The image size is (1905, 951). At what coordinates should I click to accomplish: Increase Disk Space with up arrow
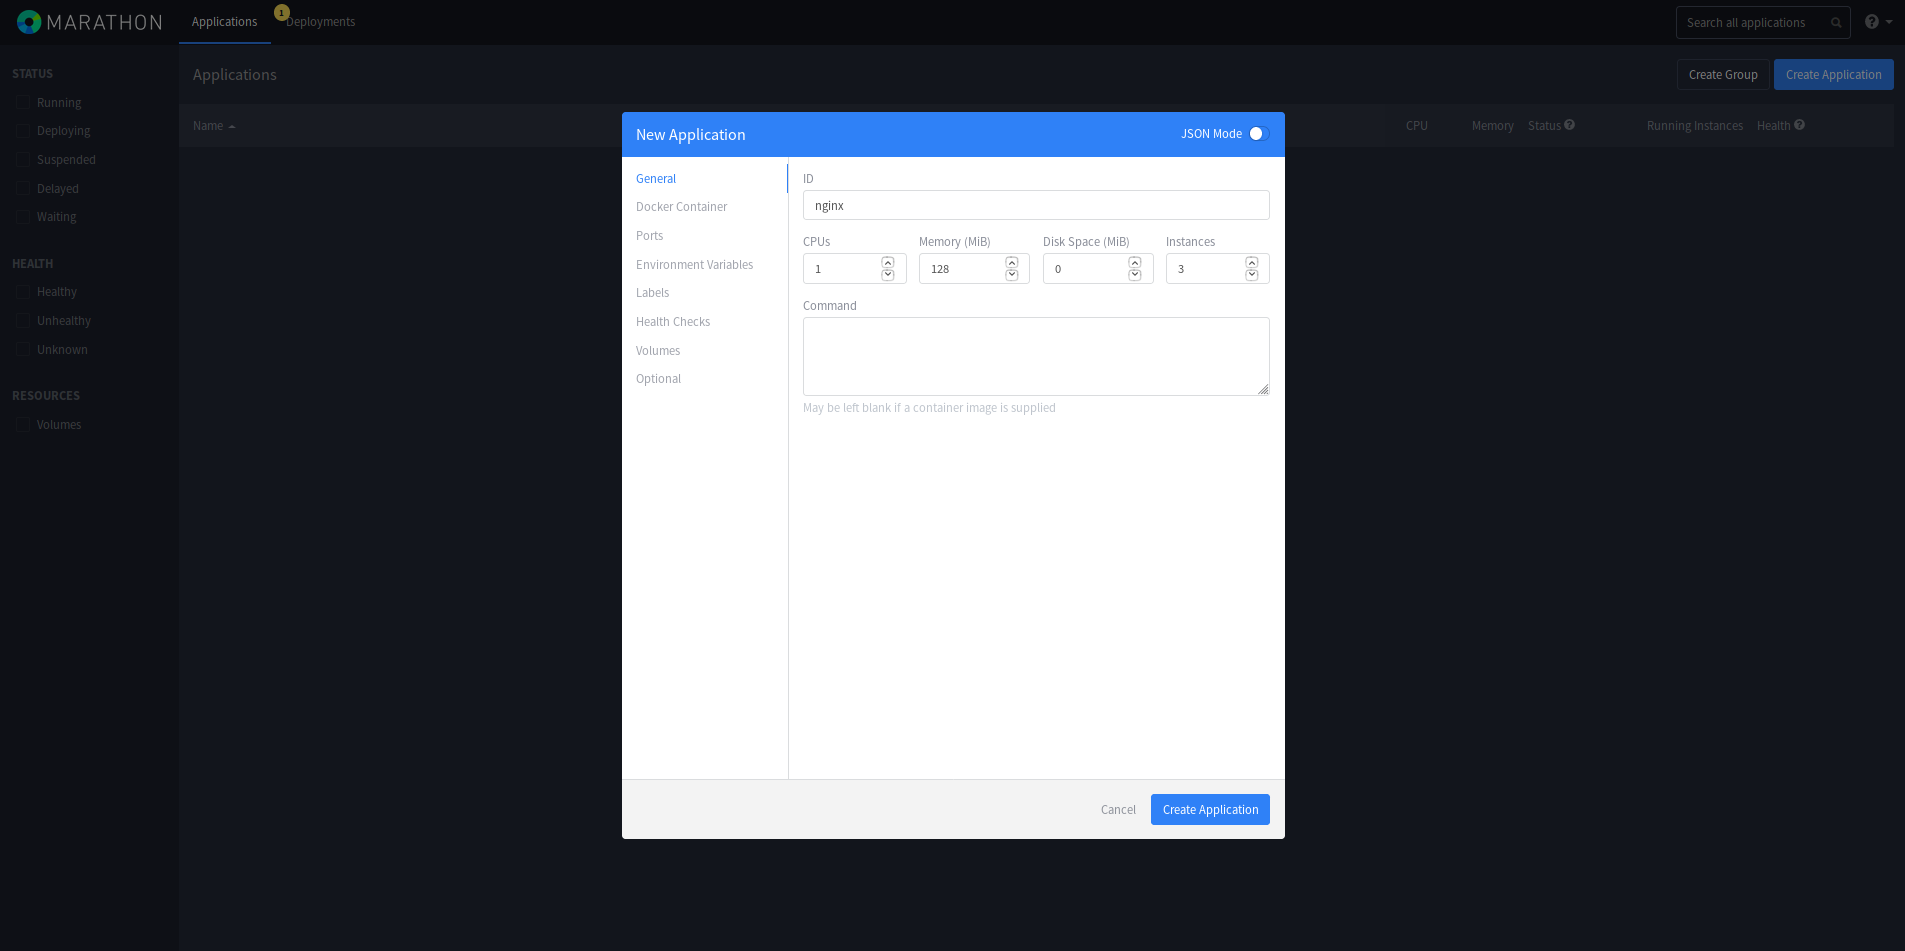1135,263
